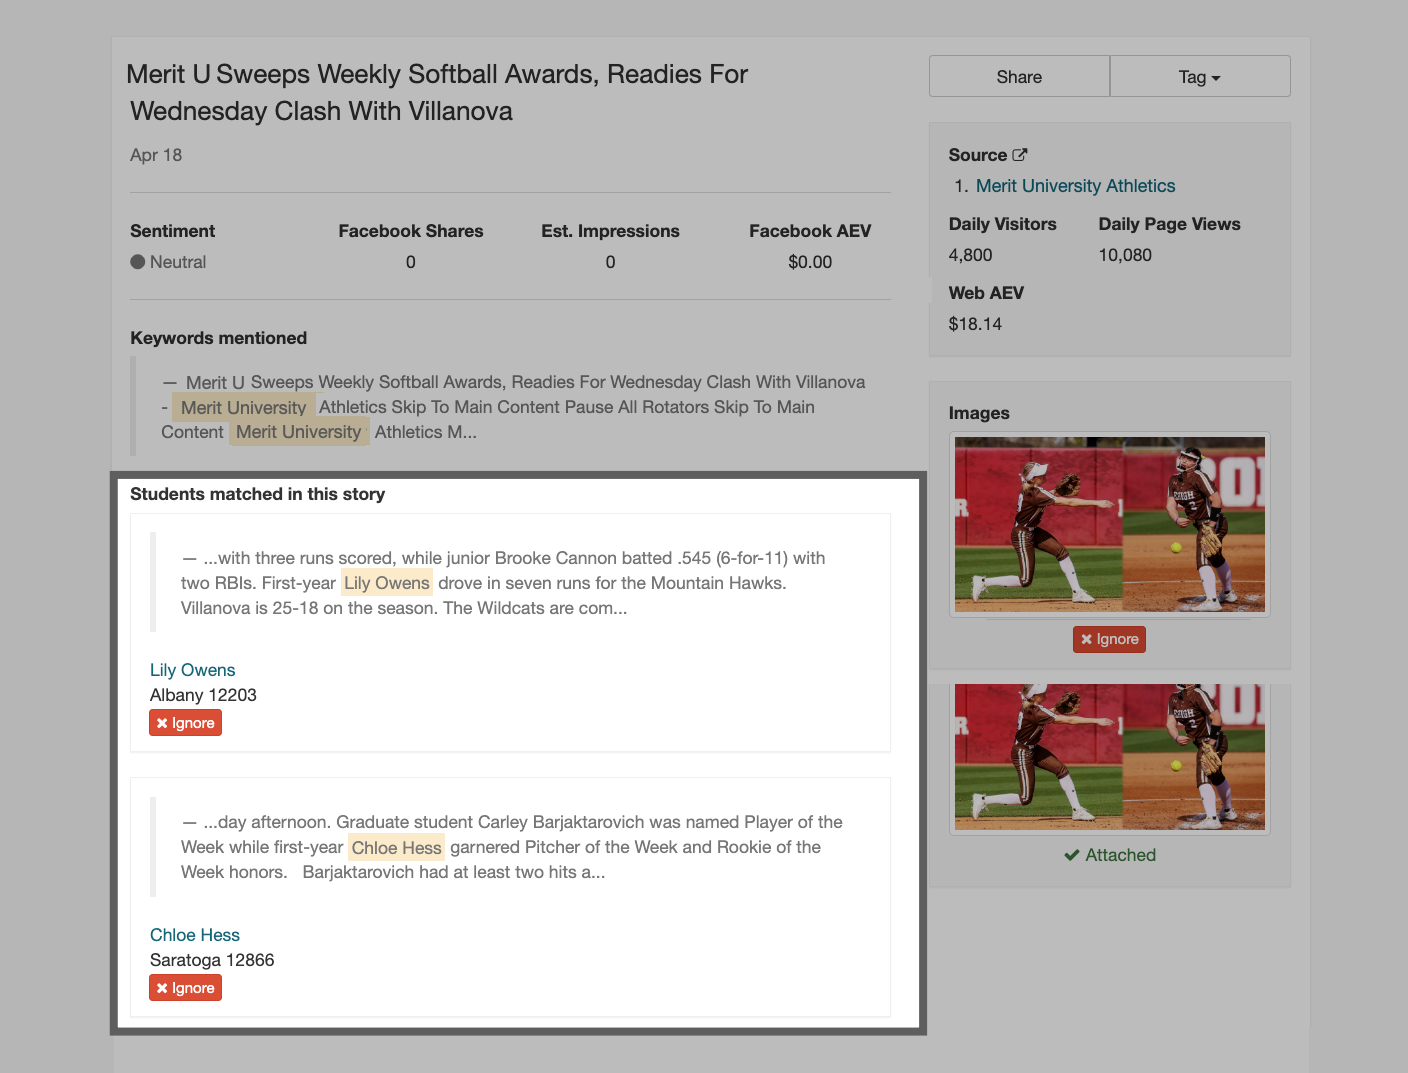Open Chloe Hess student profile link
The image size is (1408, 1073).
[195, 935]
